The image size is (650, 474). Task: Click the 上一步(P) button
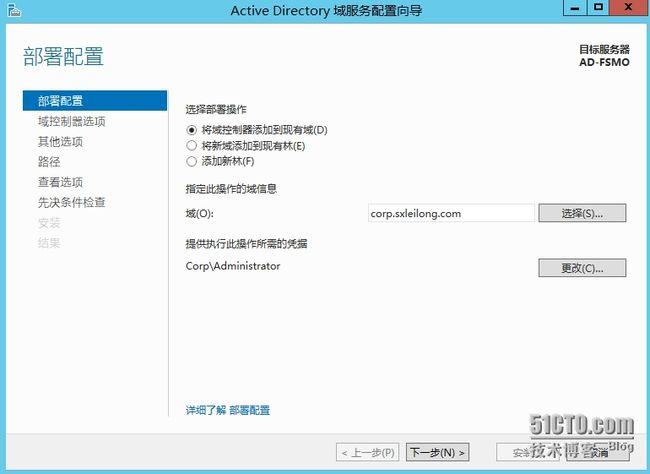[x=368, y=452]
